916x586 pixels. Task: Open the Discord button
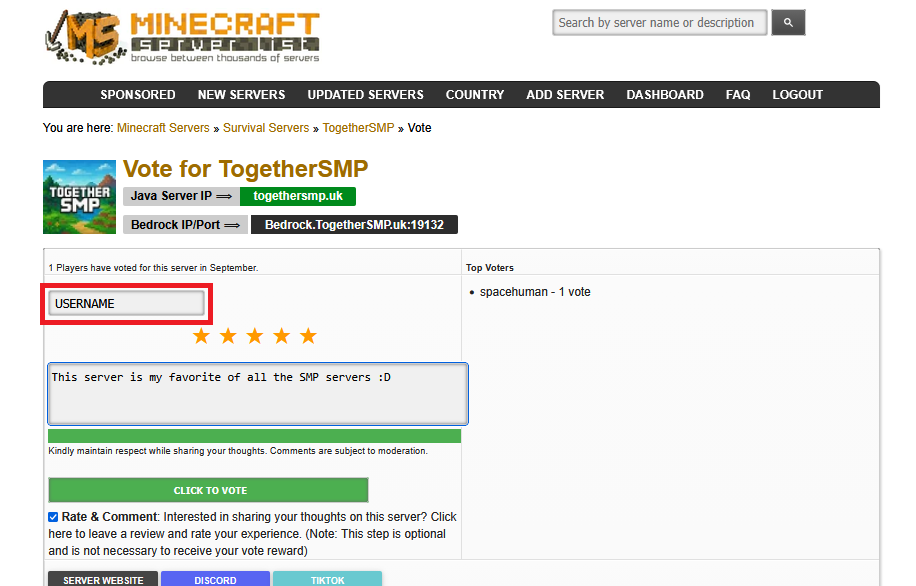point(216,579)
